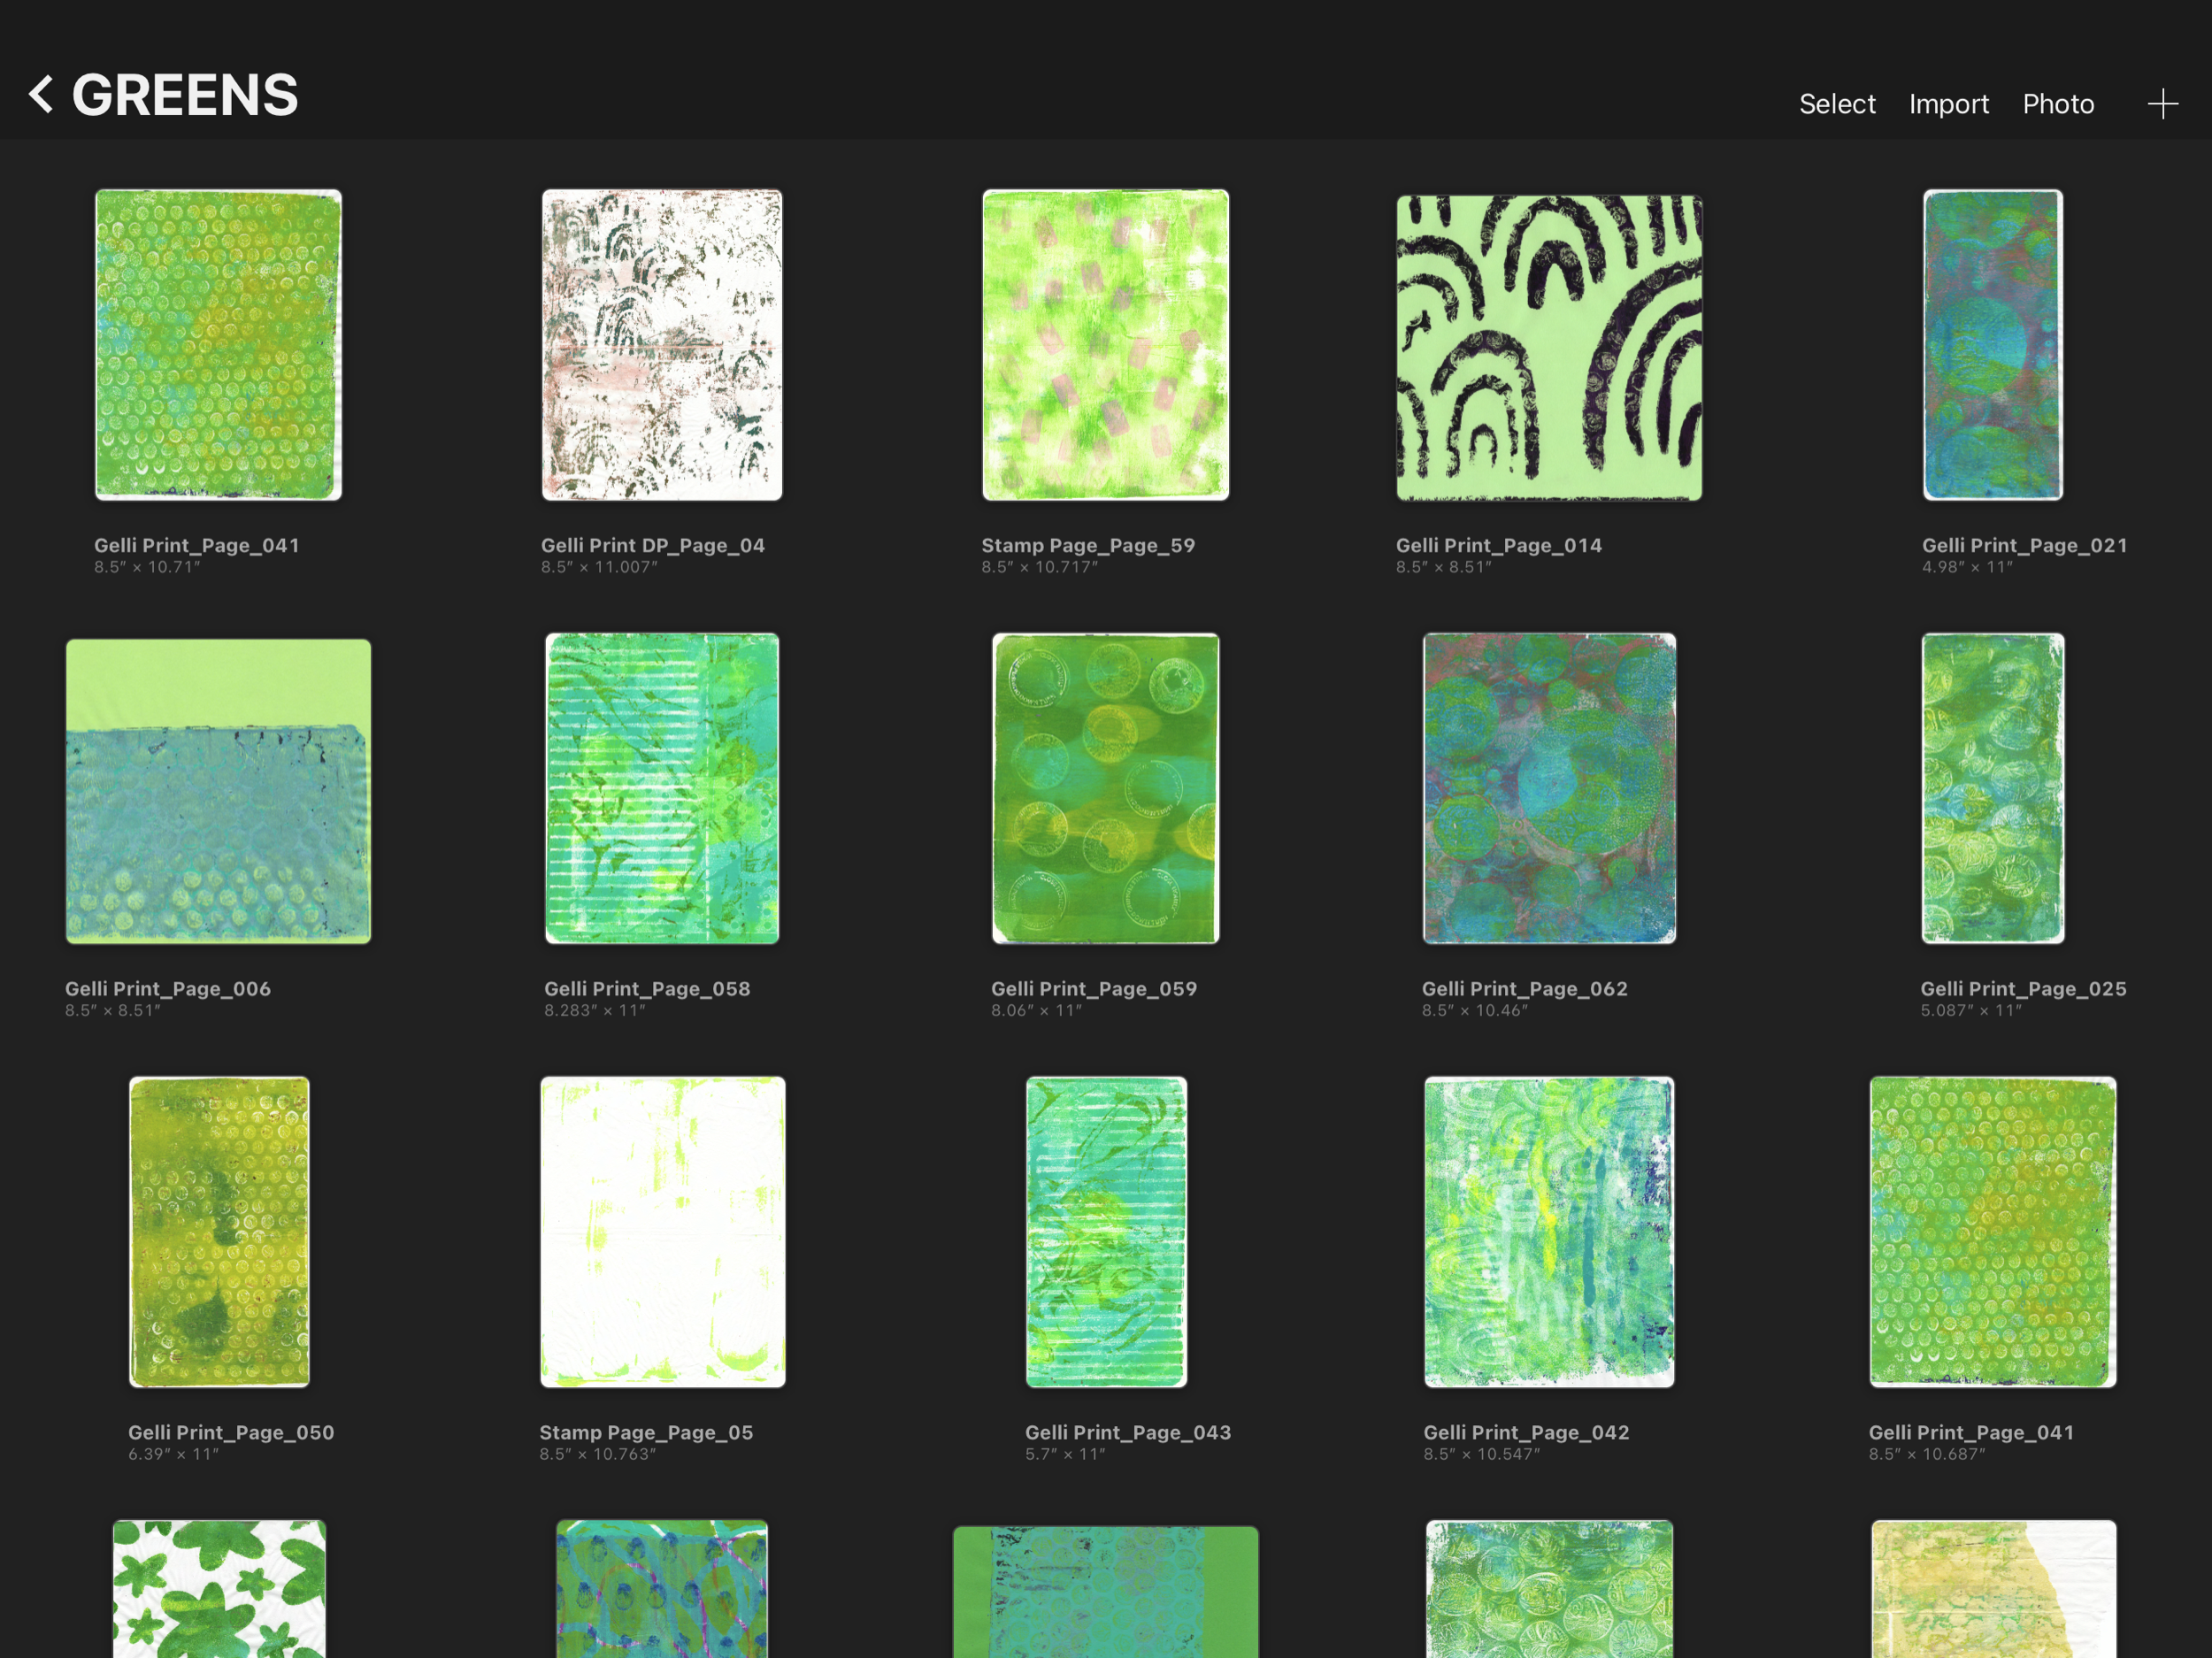Create new canvas with plus icon
The width and height of the screenshot is (2212, 1658).
point(2162,104)
